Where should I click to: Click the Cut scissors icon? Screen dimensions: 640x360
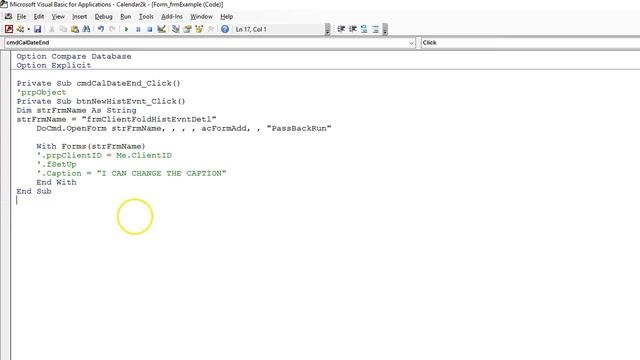click(52, 29)
